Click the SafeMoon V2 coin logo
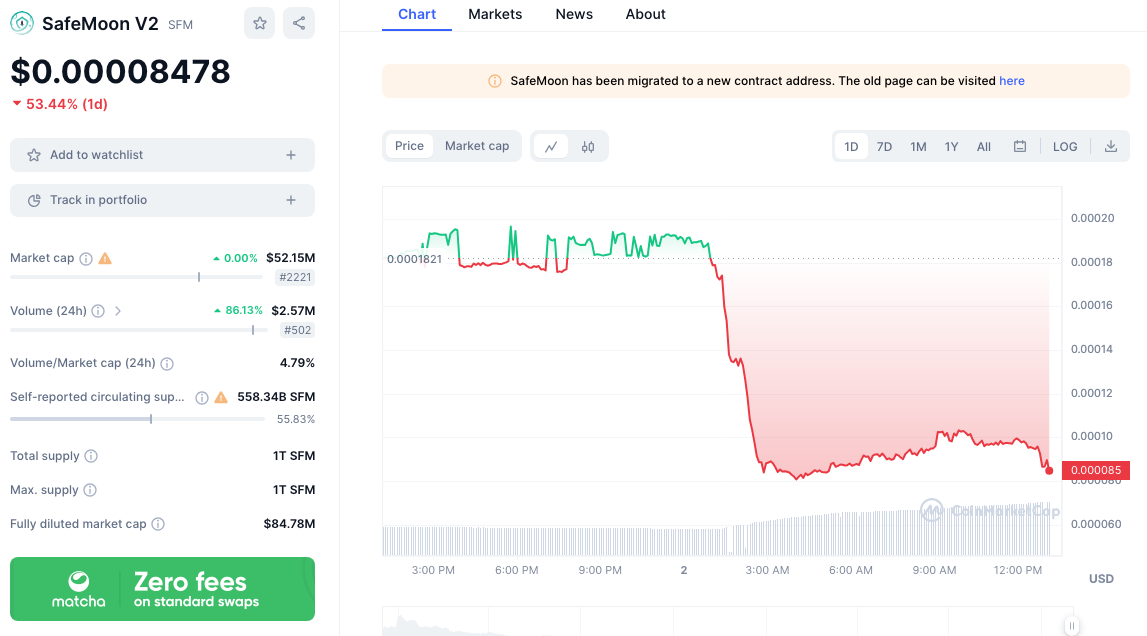 click(x=22, y=23)
